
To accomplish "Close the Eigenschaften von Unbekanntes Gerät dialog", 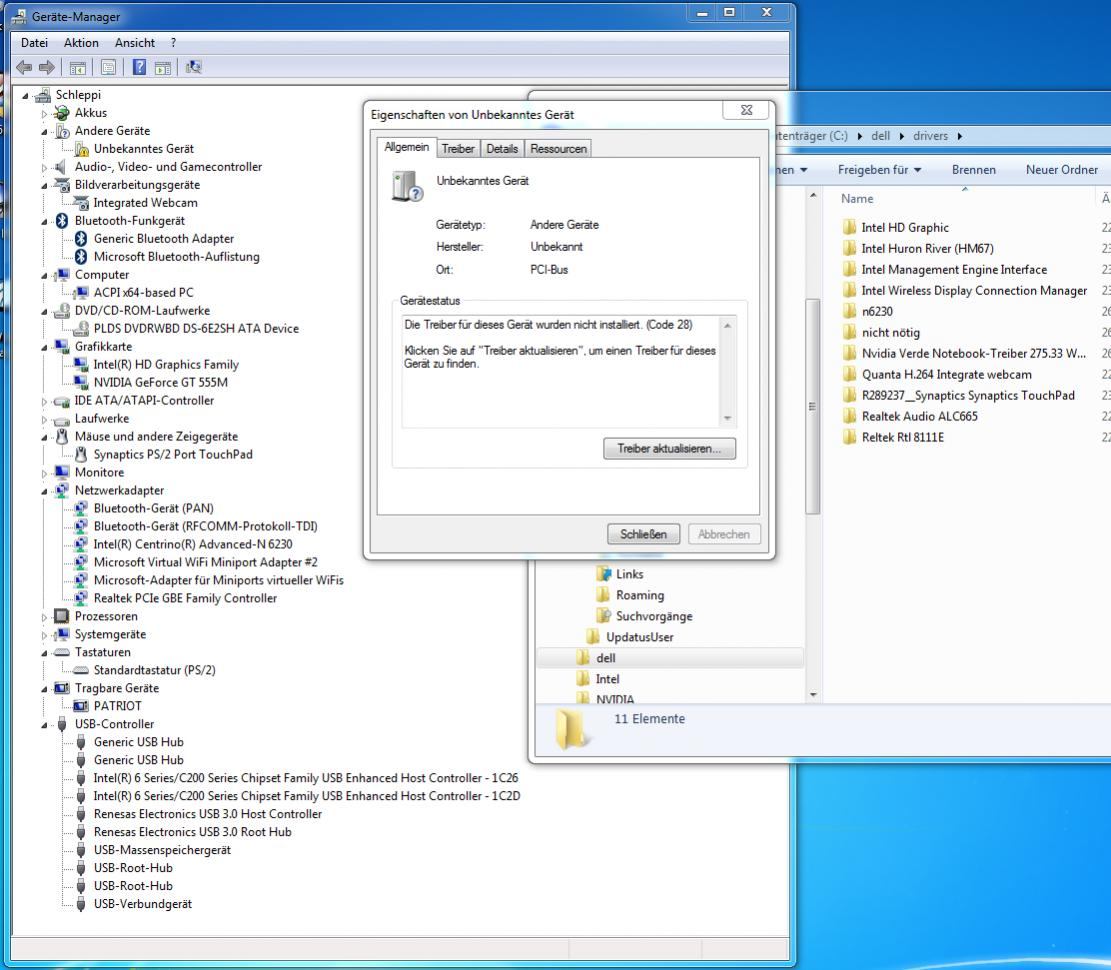I will [x=746, y=111].
